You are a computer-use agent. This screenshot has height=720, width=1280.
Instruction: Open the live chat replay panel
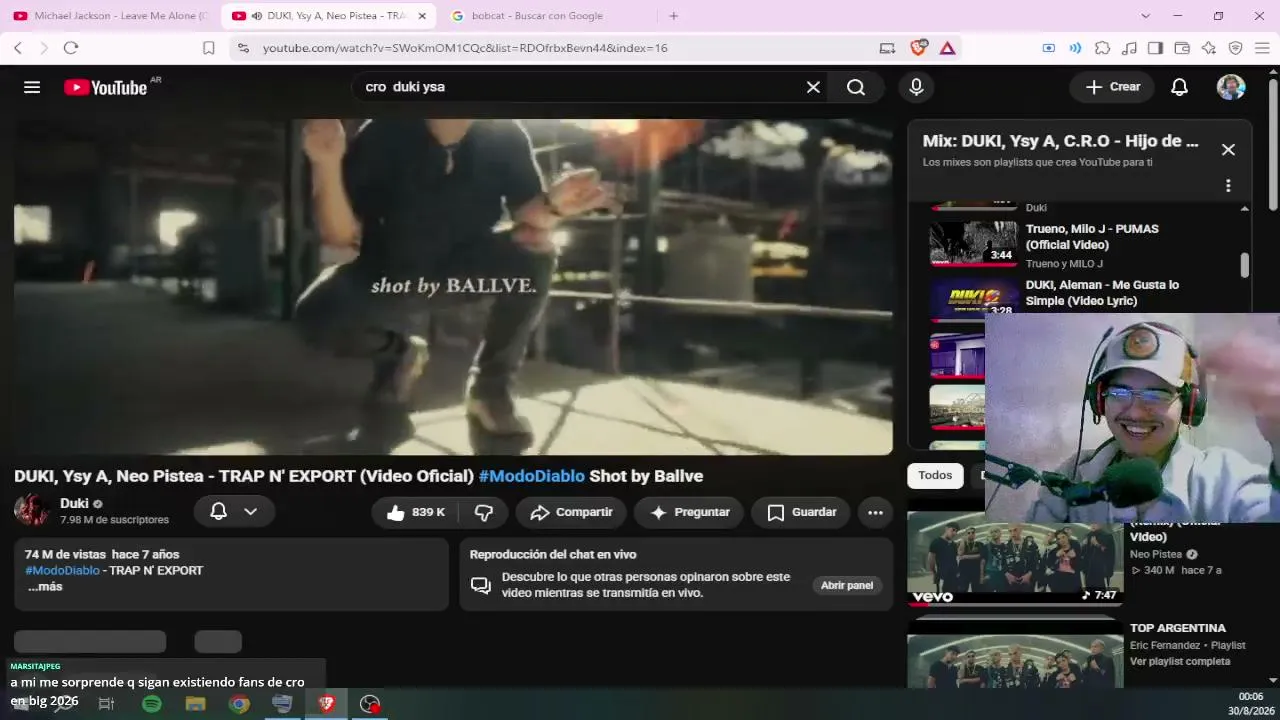click(x=847, y=585)
